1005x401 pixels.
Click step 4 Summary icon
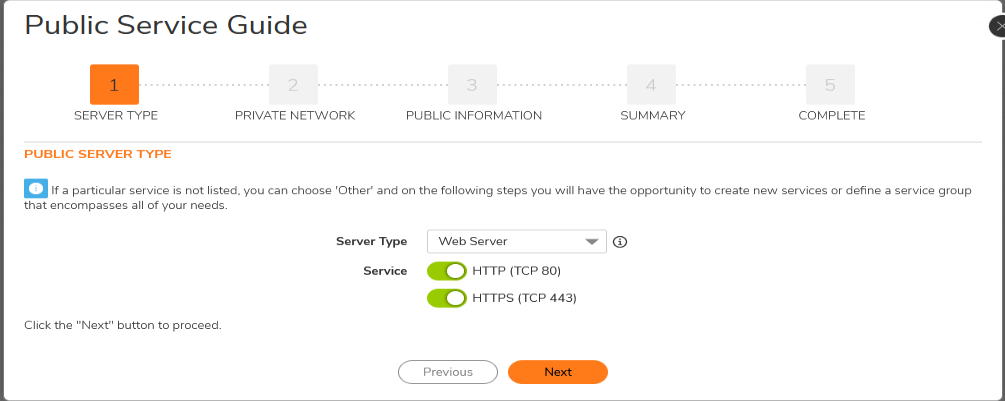click(651, 85)
